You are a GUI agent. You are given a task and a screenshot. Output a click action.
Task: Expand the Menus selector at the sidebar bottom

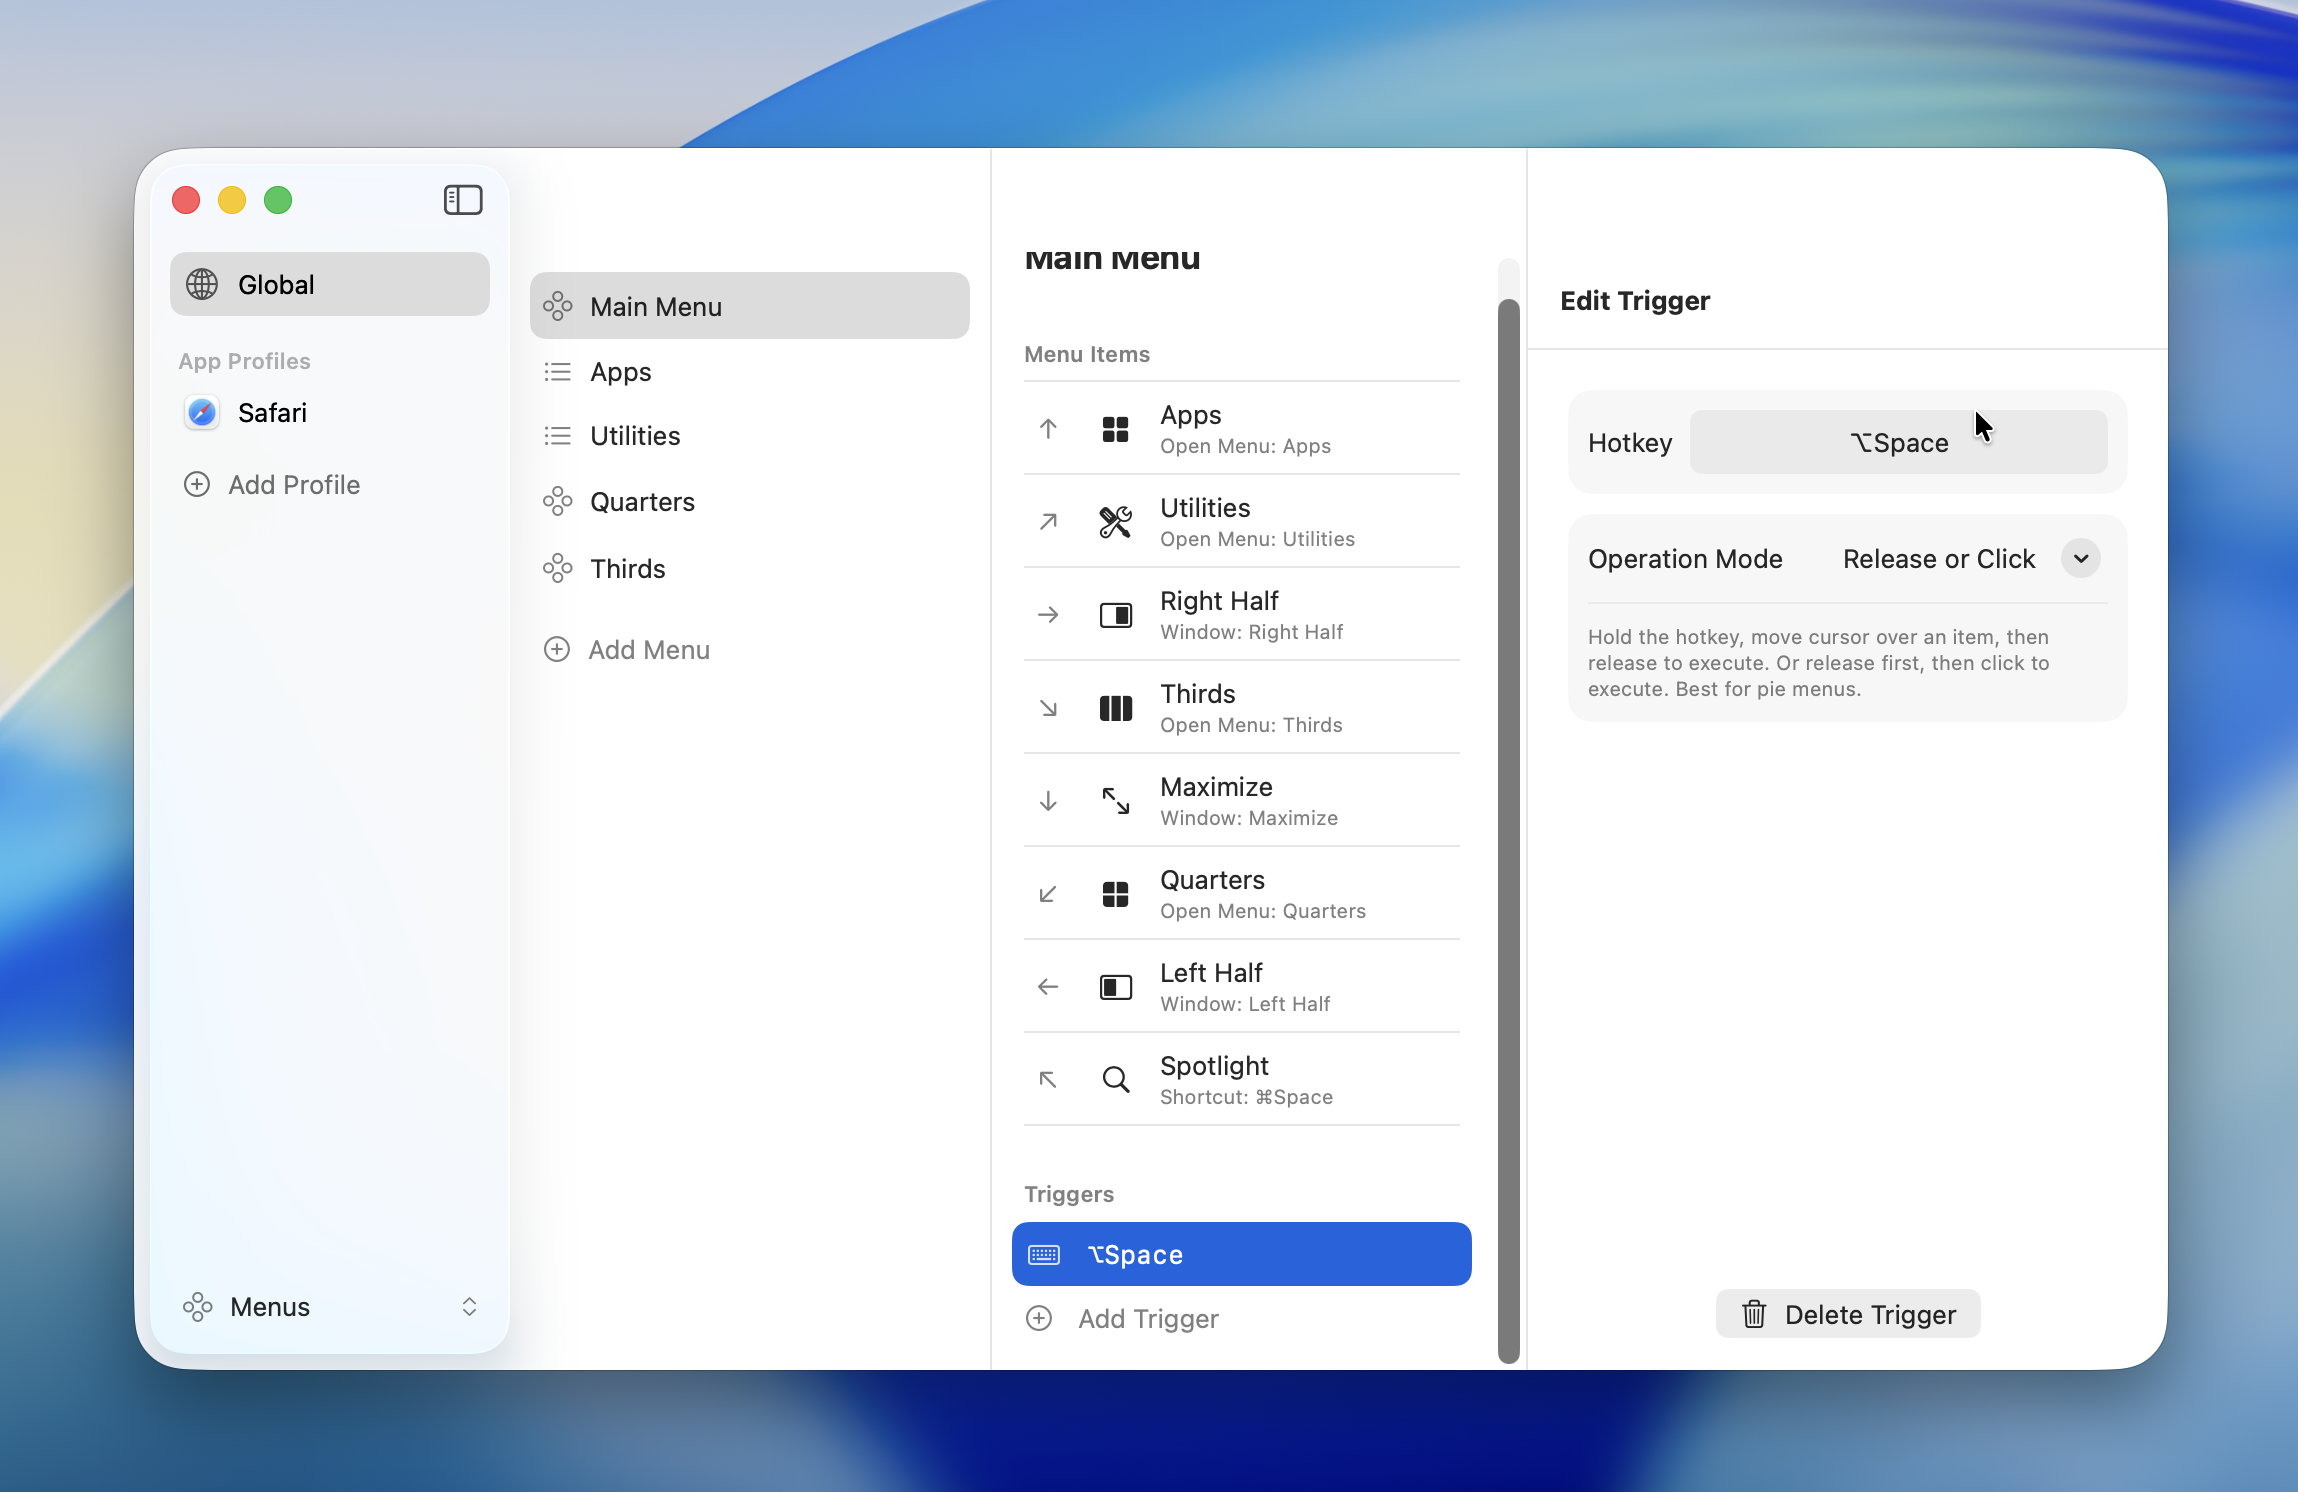pos(469,1306)
